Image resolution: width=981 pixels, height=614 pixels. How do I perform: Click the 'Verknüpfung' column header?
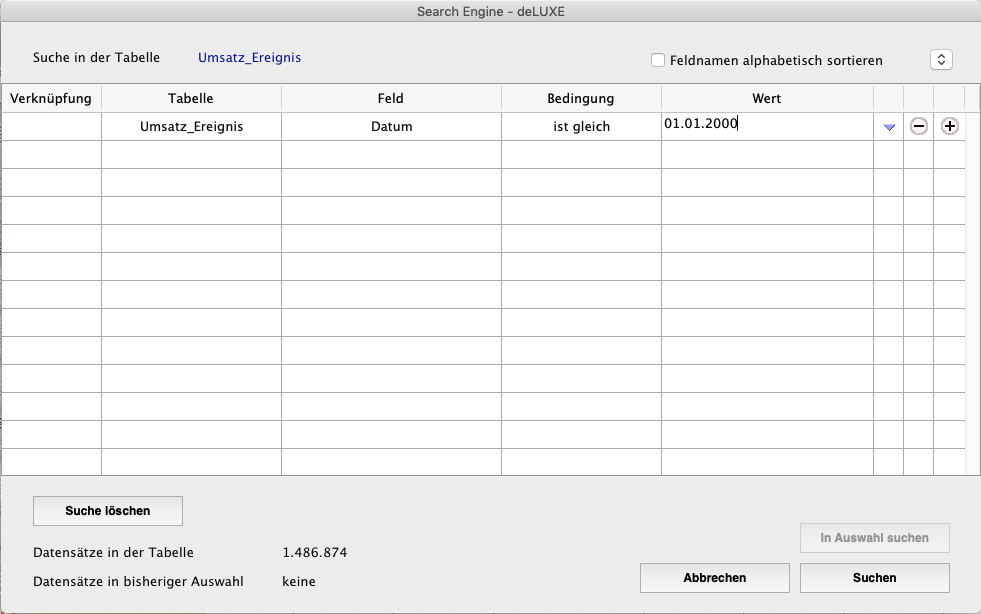click(51, 98)
